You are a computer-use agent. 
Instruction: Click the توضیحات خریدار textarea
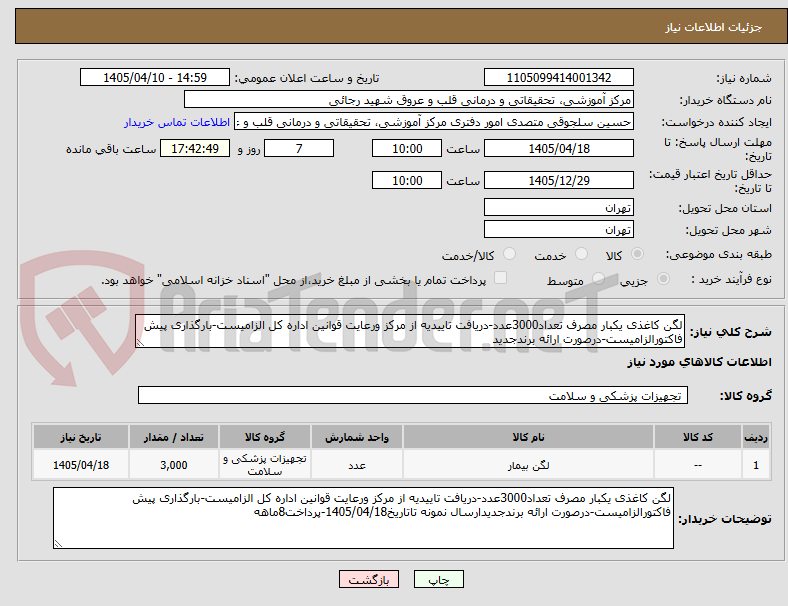tap(363, 518)
